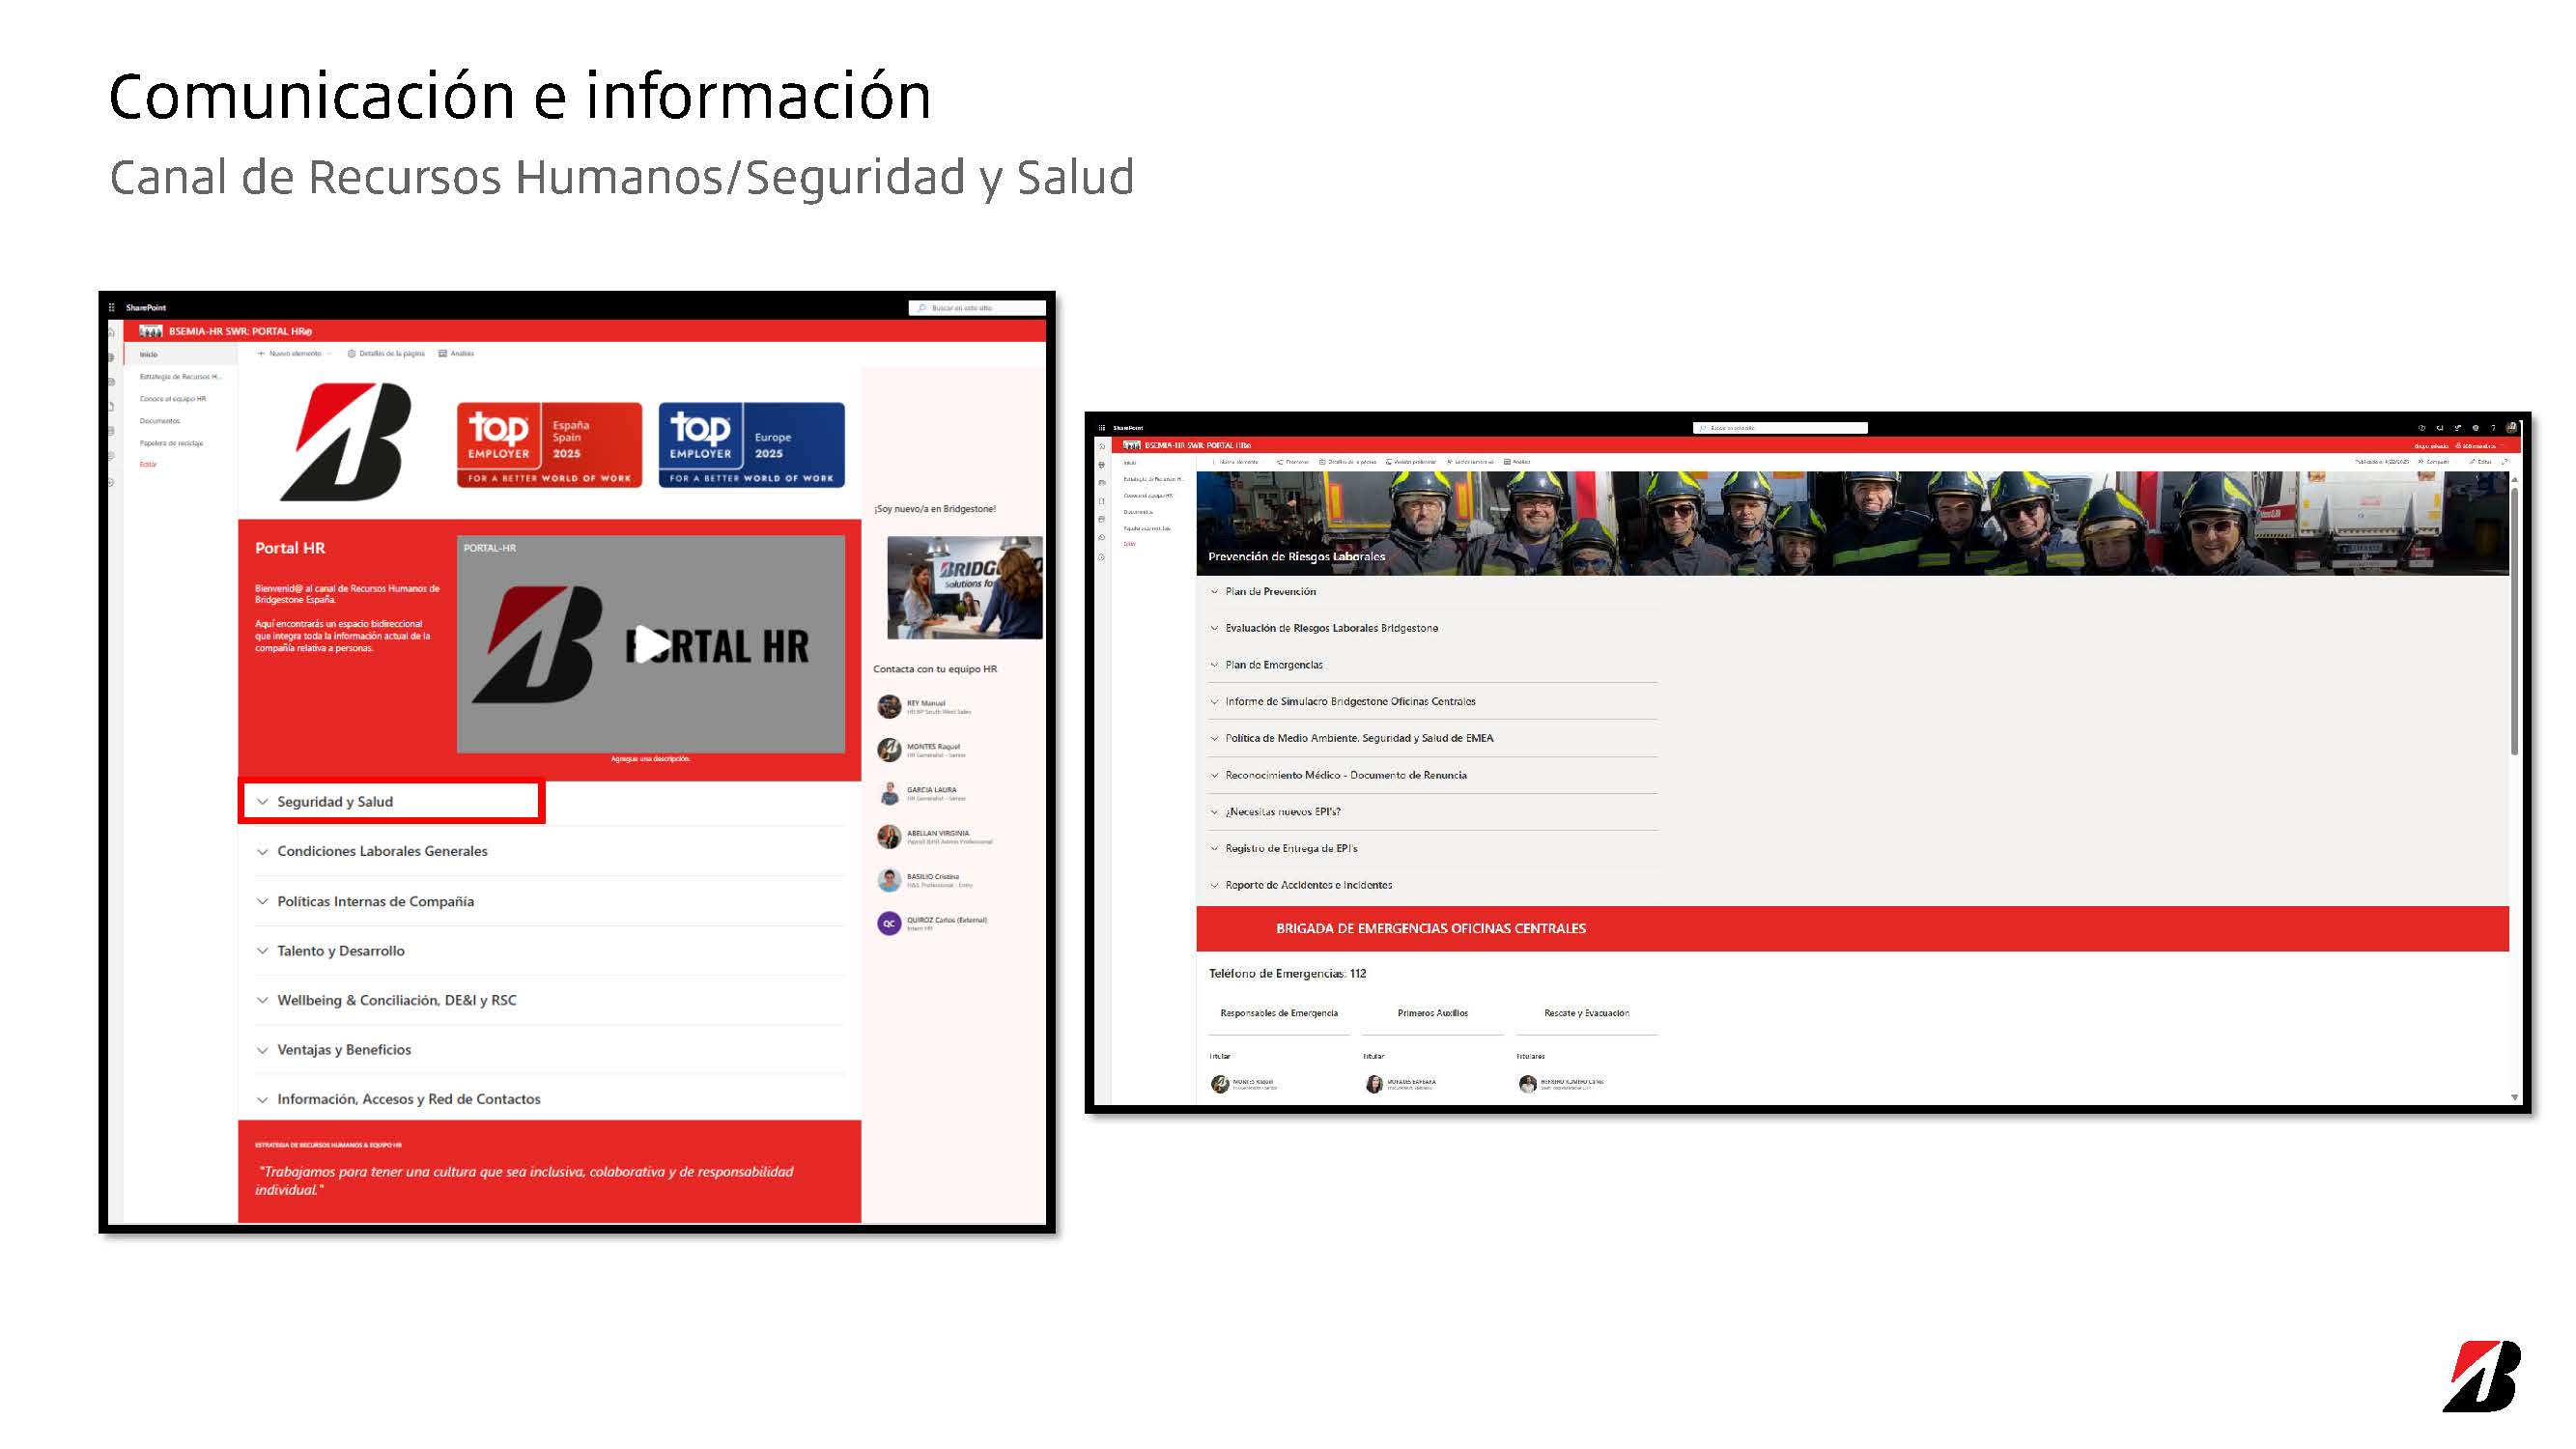2576x1449 pixels.
Task: Select the Primeros Auxilios tab
Action: coord(1432,1013)
